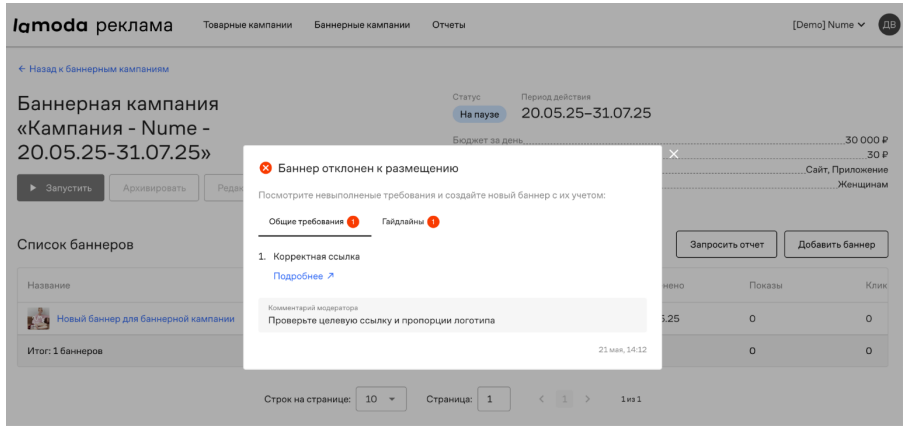Viewport: 910px width, 436px height.
Task: Click the Показы column header
Action: (x=765, y=286)
